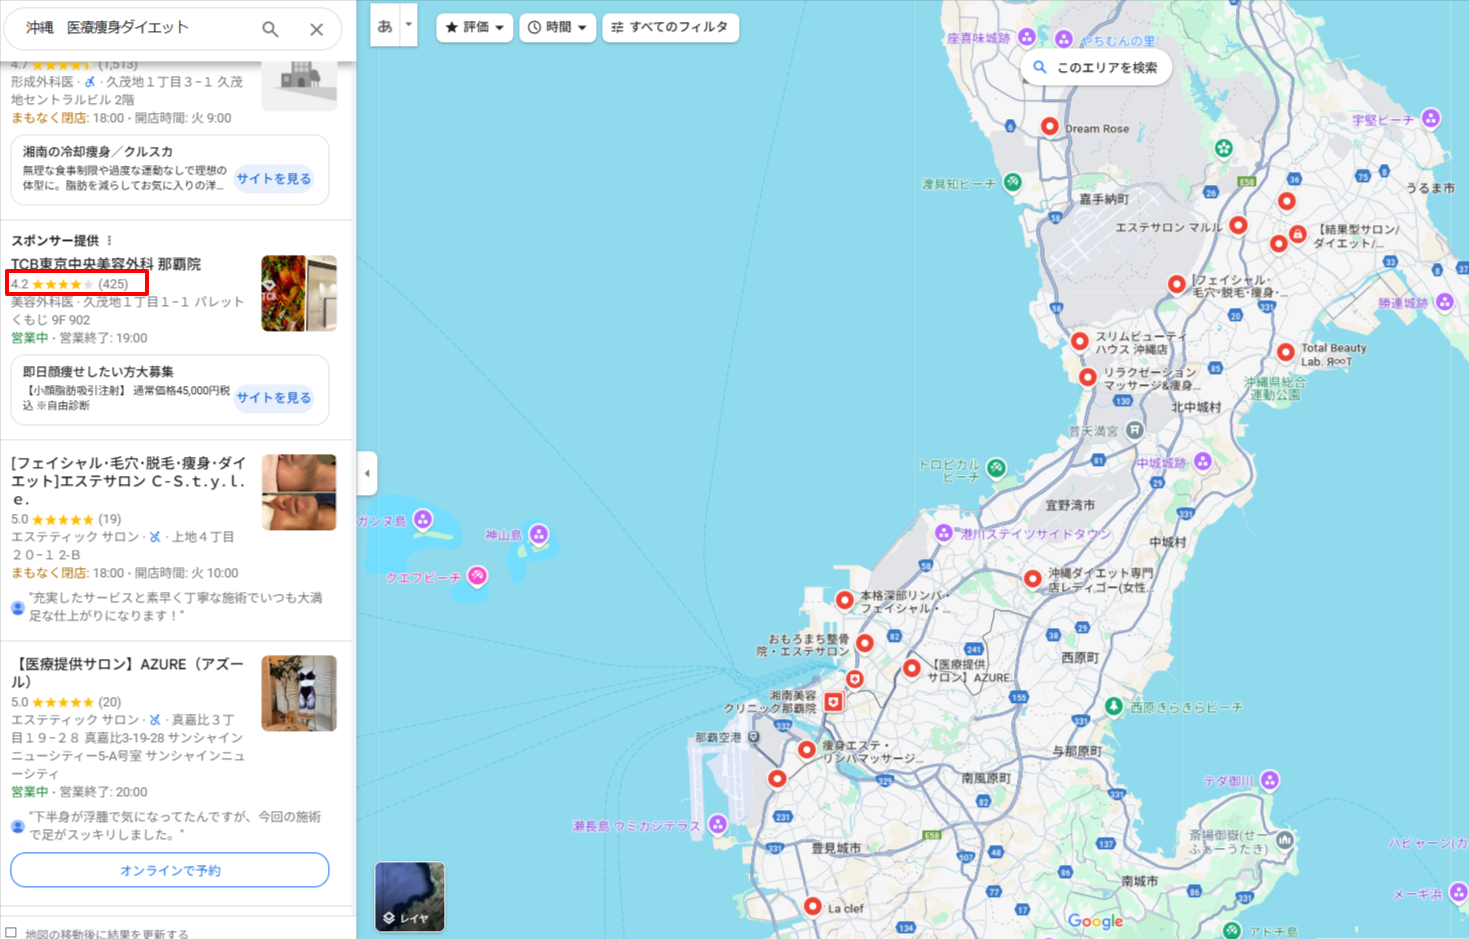This screenshot has height=939, width=1469.
Task: Open the 評価 rating filter dropdown
Action: [x=474, y=27]
